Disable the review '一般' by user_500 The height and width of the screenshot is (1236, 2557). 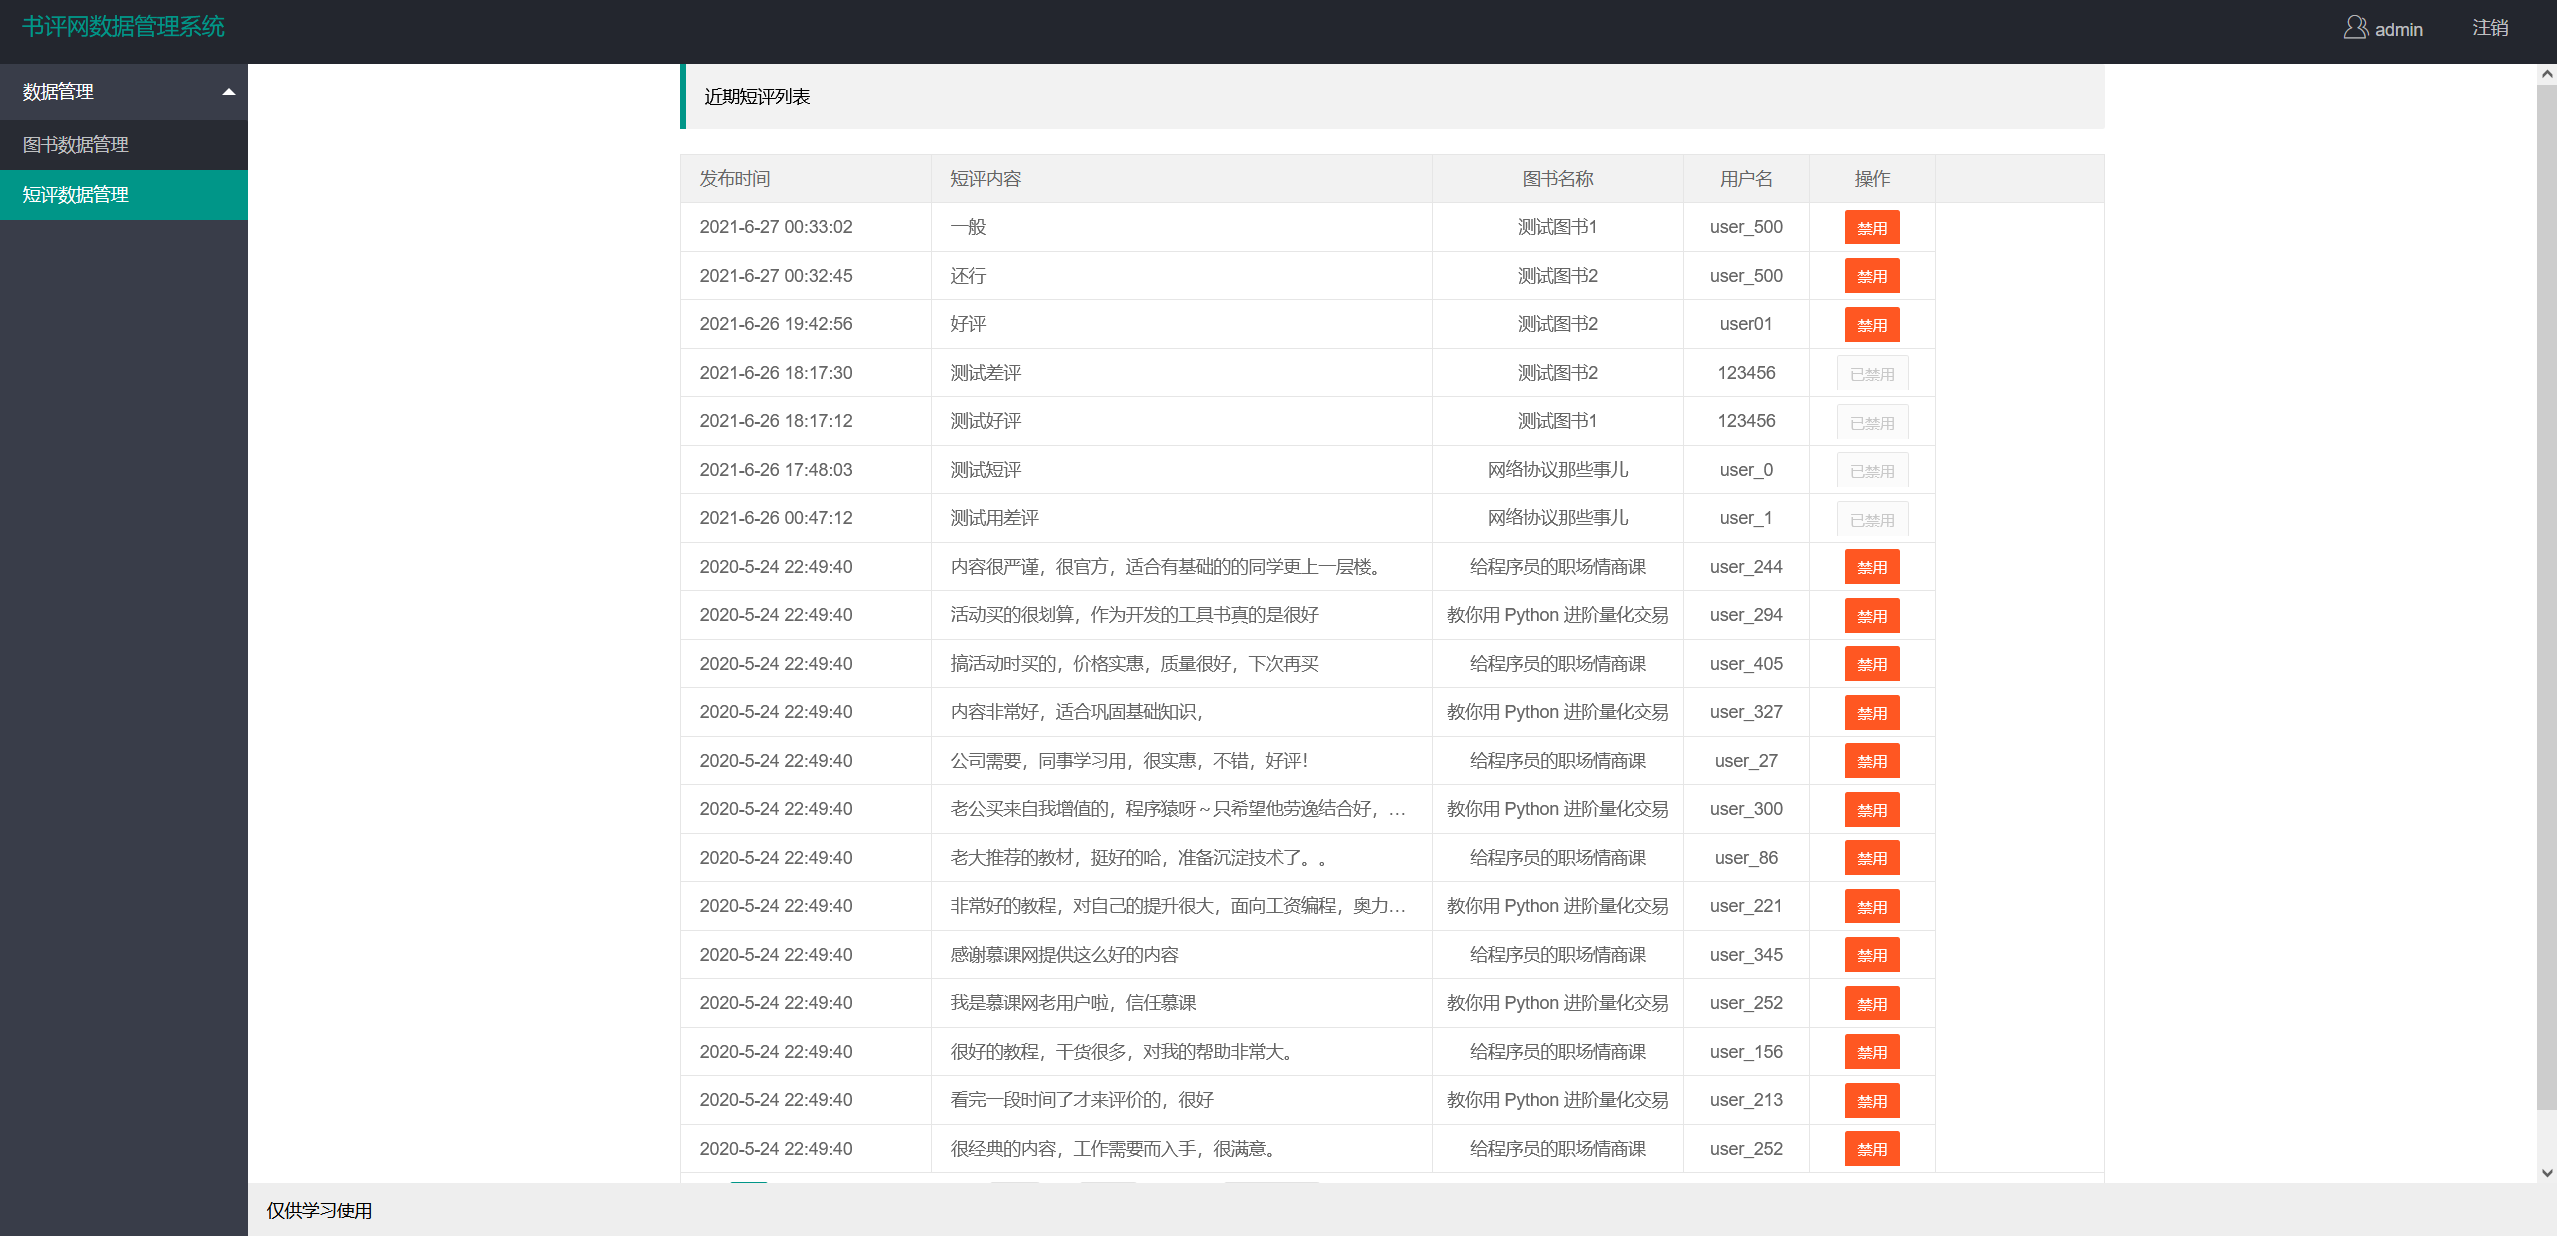[1872, 228]
